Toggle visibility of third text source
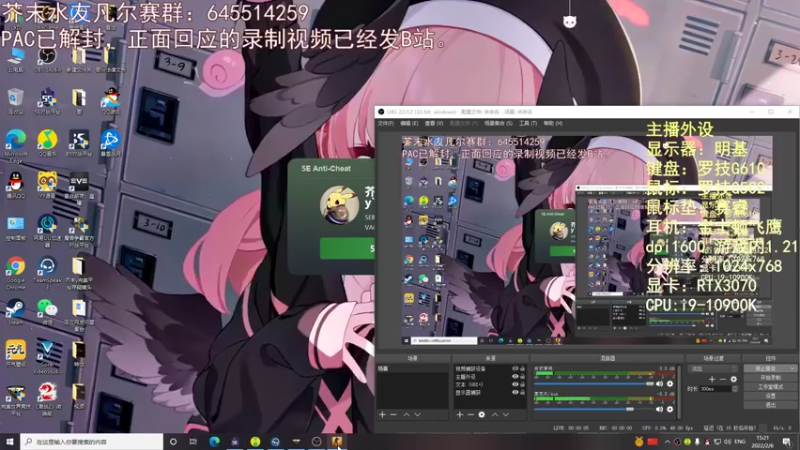Viewport: 800px width, 450px height. click(515, 385)
